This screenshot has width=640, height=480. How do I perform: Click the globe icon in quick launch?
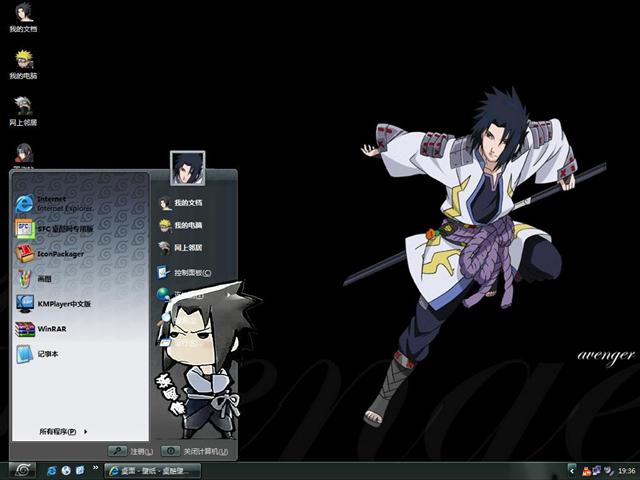(66, 471)
